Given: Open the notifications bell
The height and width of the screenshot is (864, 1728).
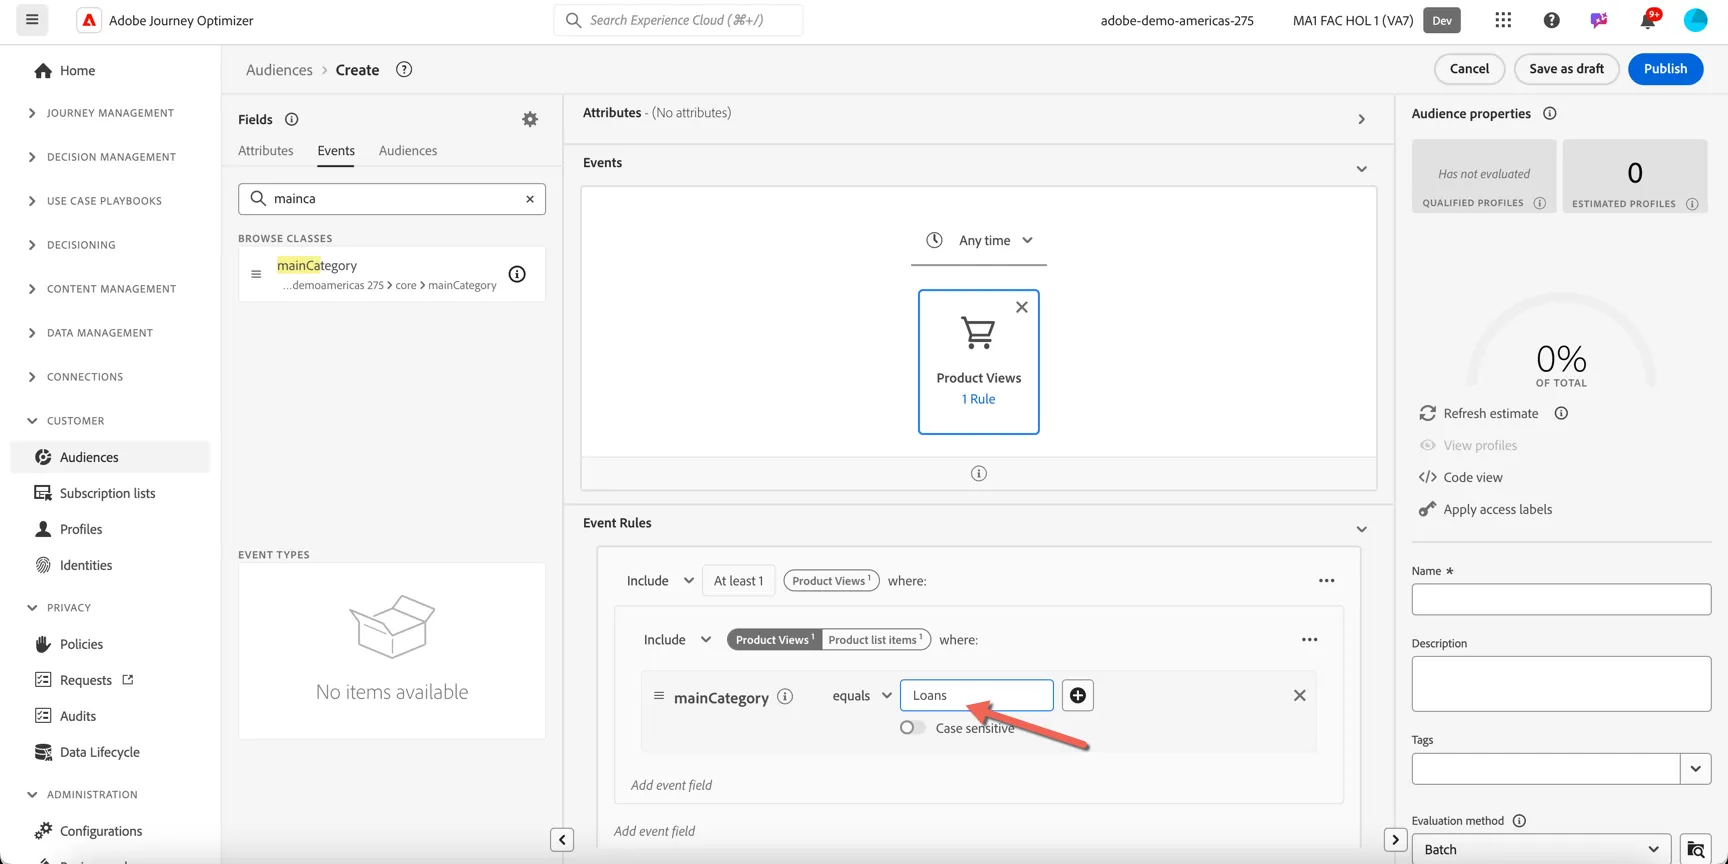Looking at the screenshot, I should 1647,20.
